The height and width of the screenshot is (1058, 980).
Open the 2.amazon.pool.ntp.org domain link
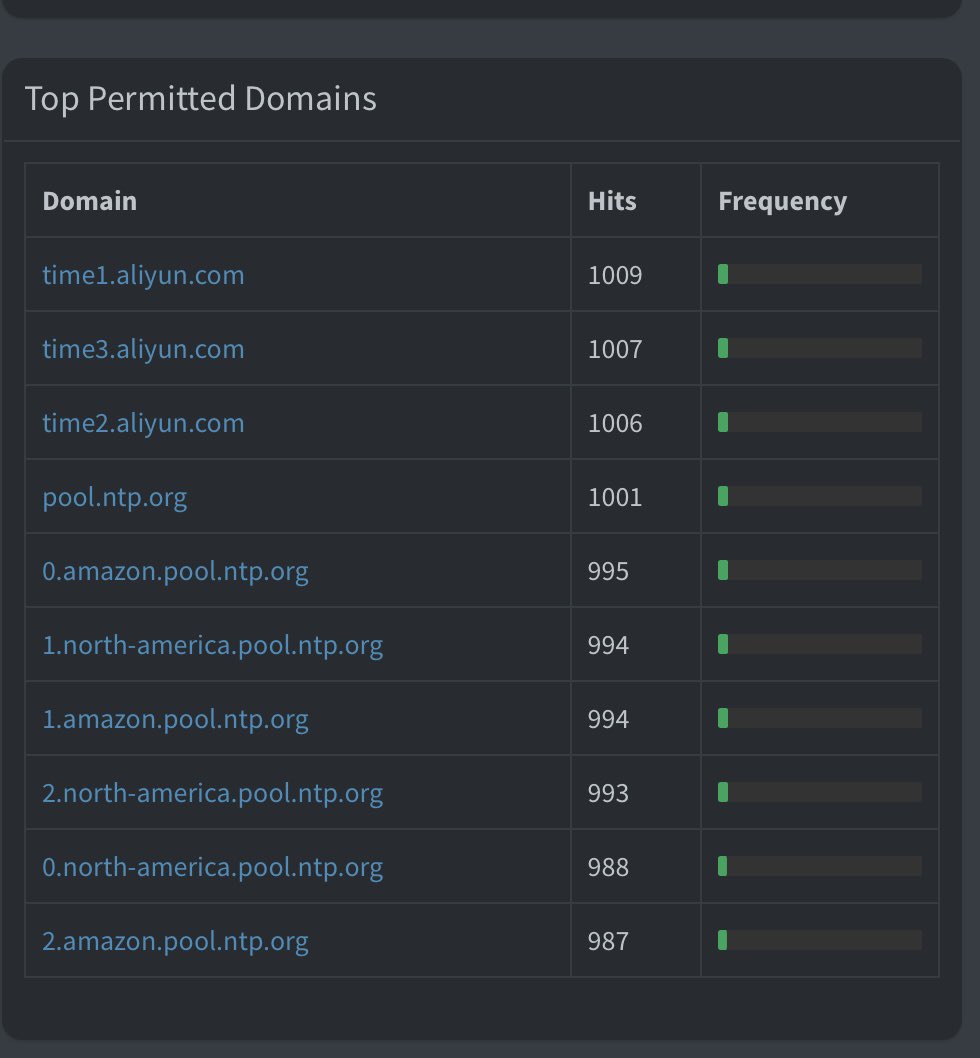175,941
